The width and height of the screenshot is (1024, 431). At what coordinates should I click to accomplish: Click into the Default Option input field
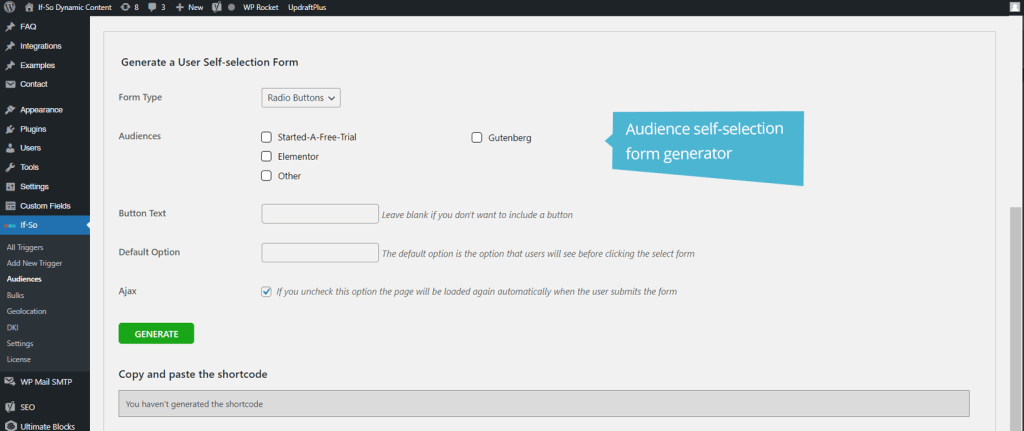pos(320,253)
